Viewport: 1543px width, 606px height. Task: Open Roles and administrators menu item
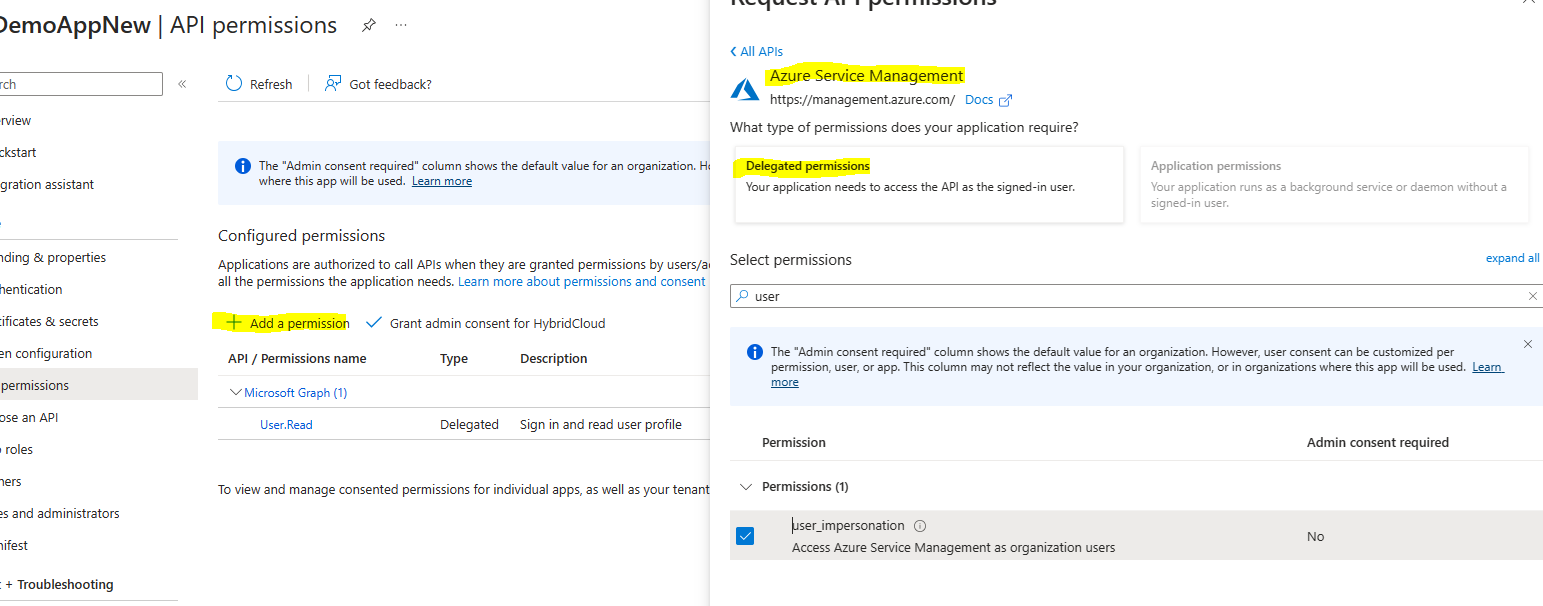pyautogui.click(x=59, y=513)
